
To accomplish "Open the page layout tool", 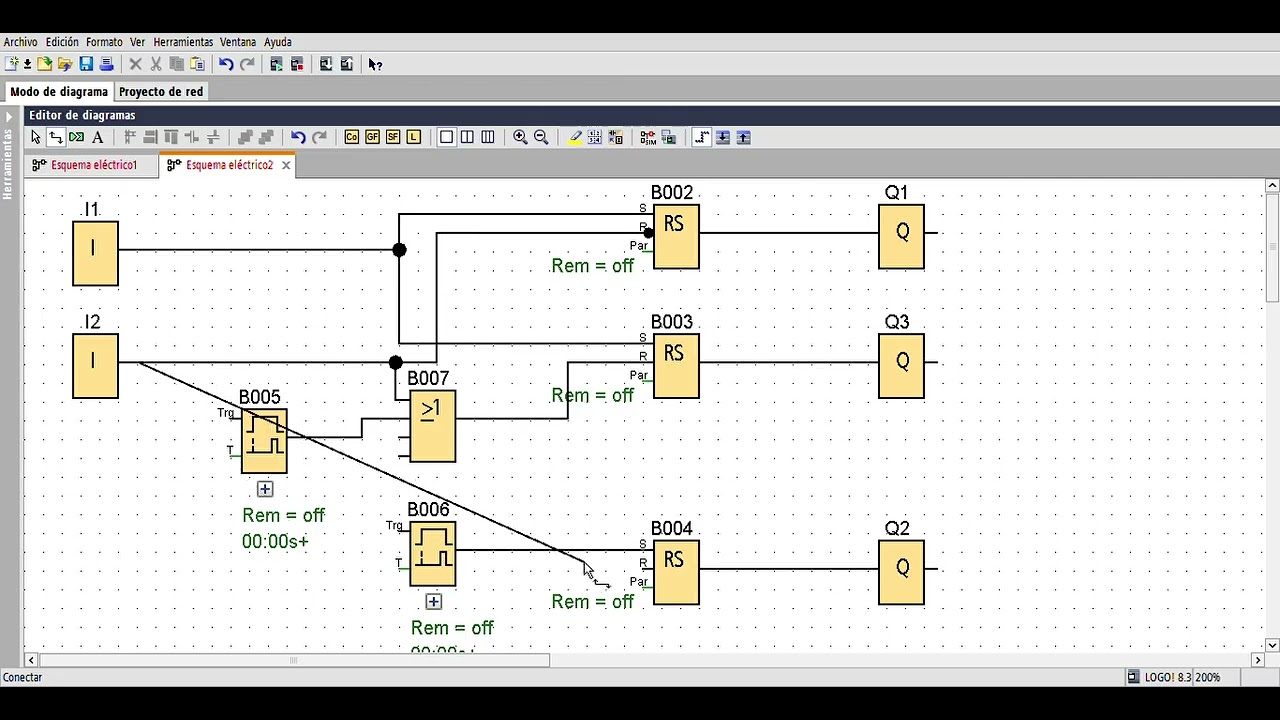I will [595, 137].
